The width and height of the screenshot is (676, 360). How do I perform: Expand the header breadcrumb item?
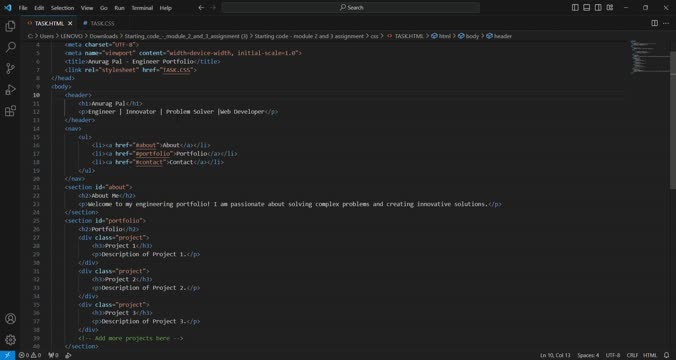click(x=499, y=36)
